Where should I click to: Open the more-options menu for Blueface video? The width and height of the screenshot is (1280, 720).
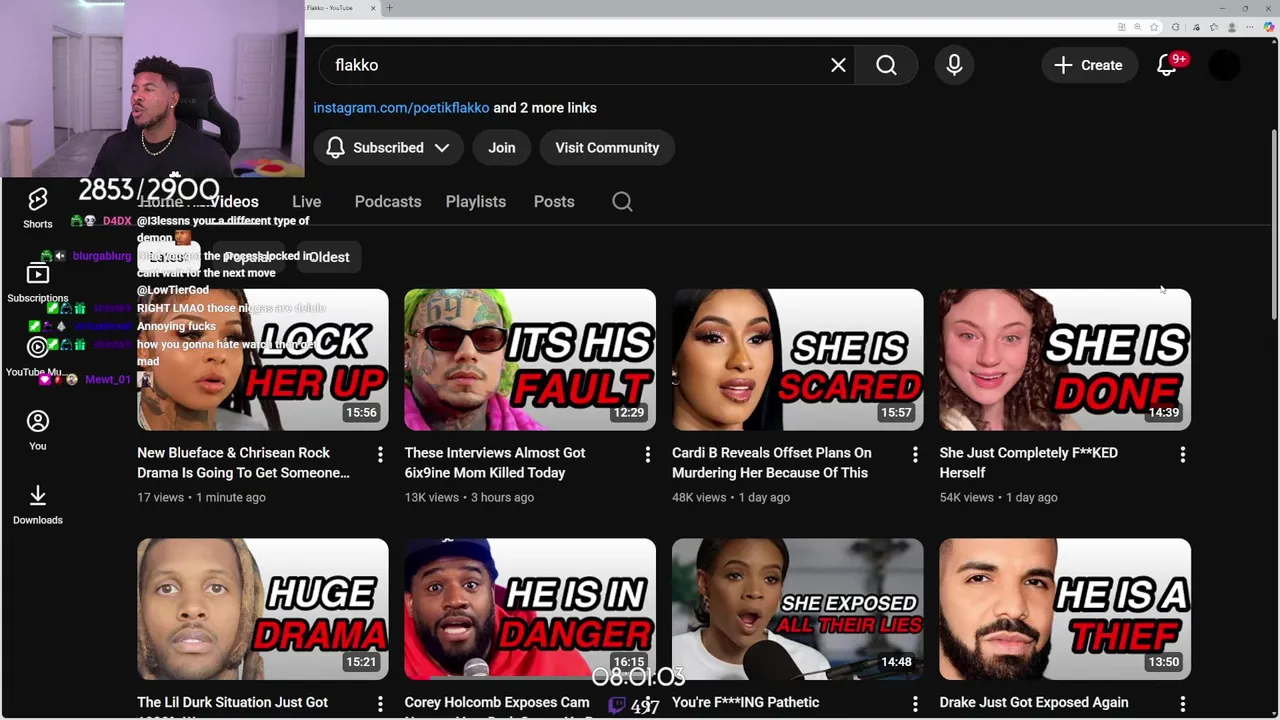point(380,455)
